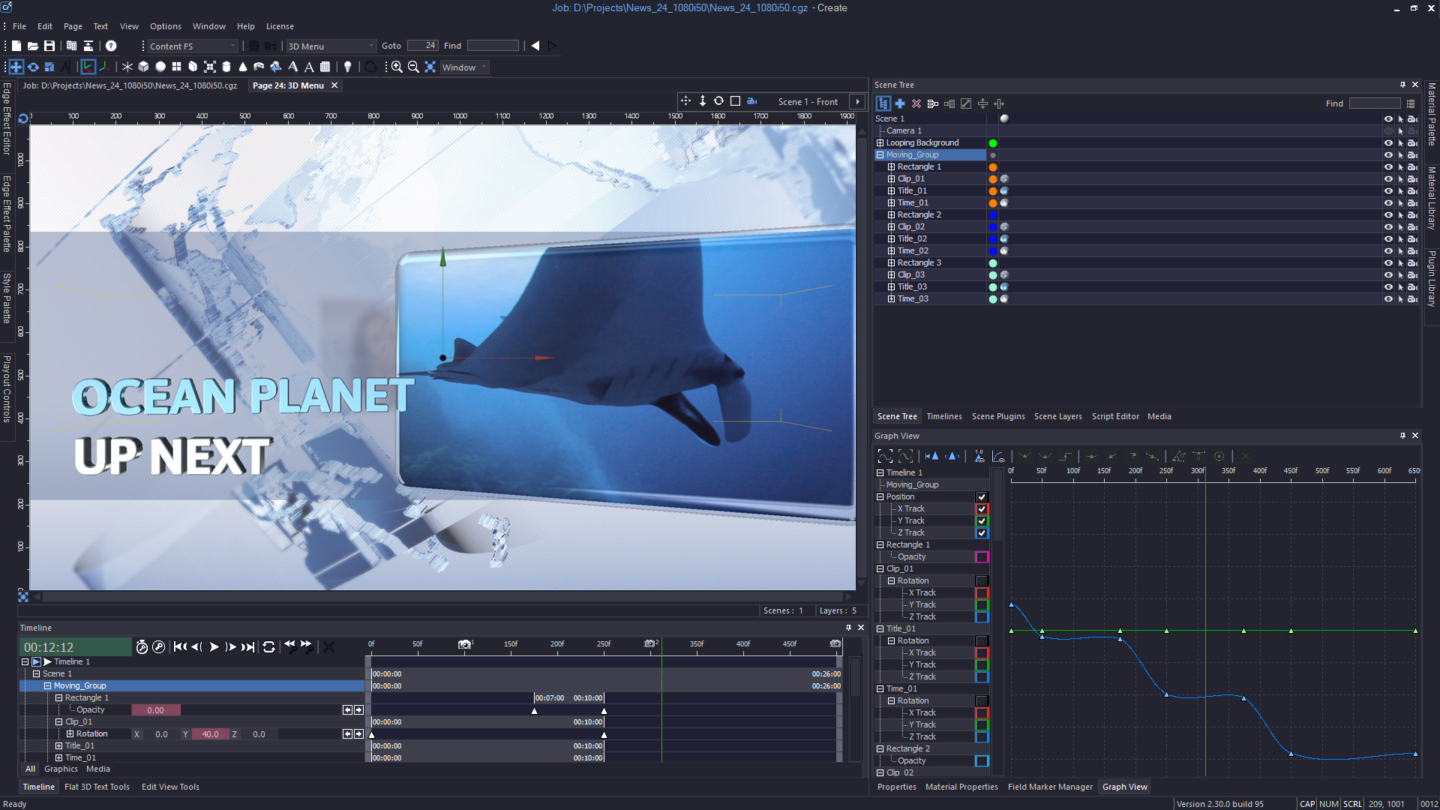Toggle the X Track checkbox under Position
The image size is (1440, 810).
tap(982, 508)
